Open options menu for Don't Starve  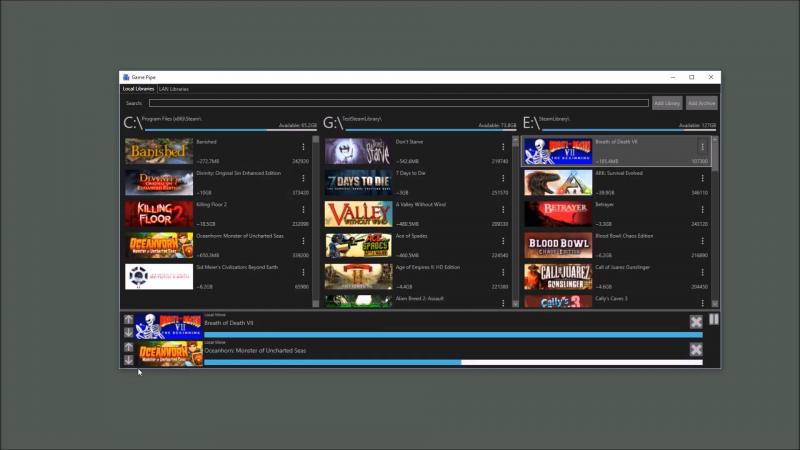[x=503, y=147]
